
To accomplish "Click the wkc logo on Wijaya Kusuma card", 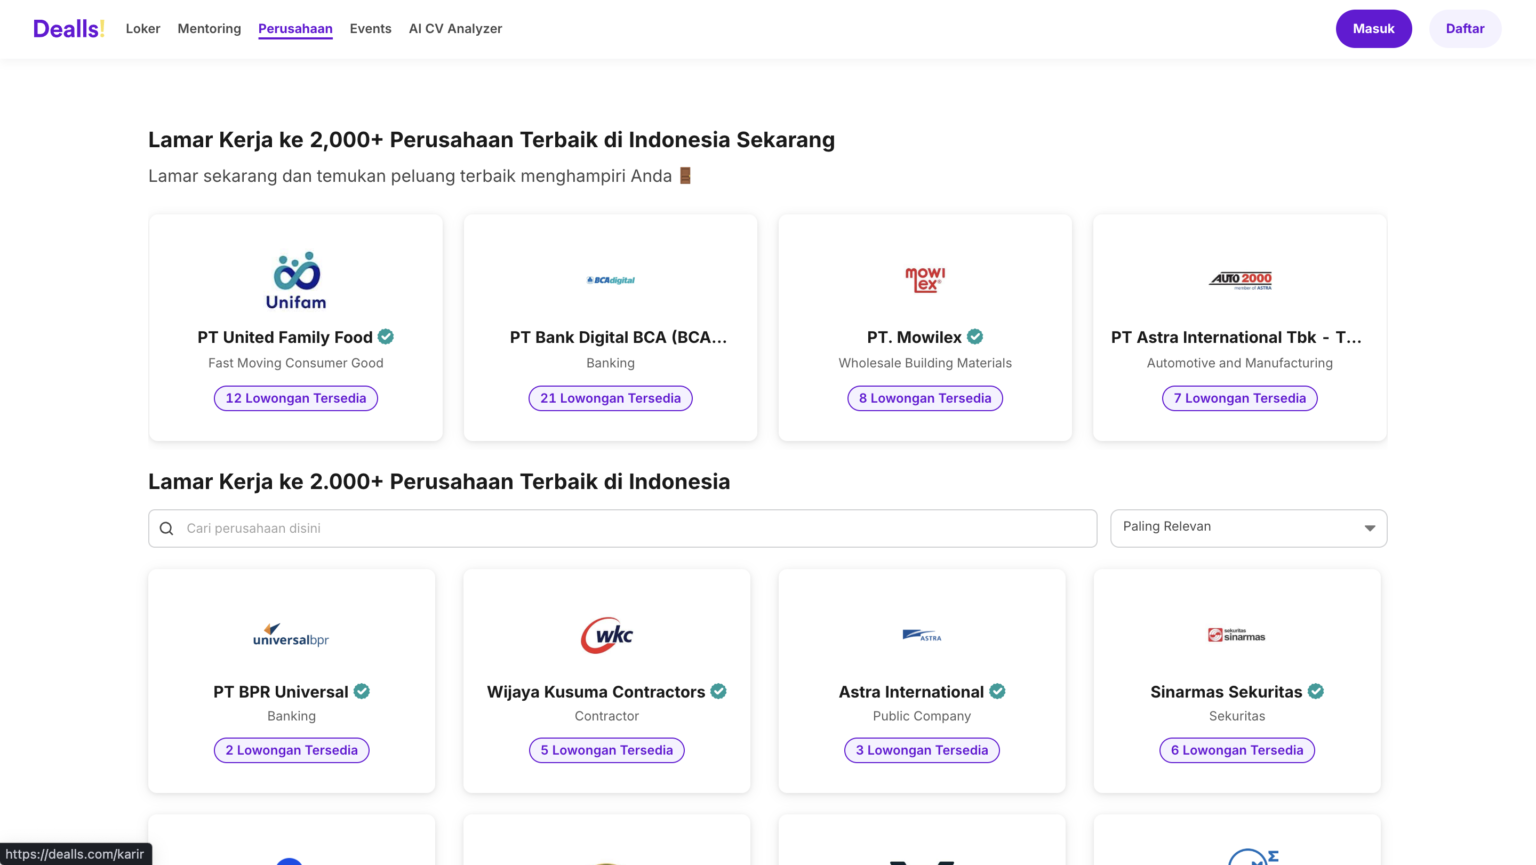I will tap(606, 634).
